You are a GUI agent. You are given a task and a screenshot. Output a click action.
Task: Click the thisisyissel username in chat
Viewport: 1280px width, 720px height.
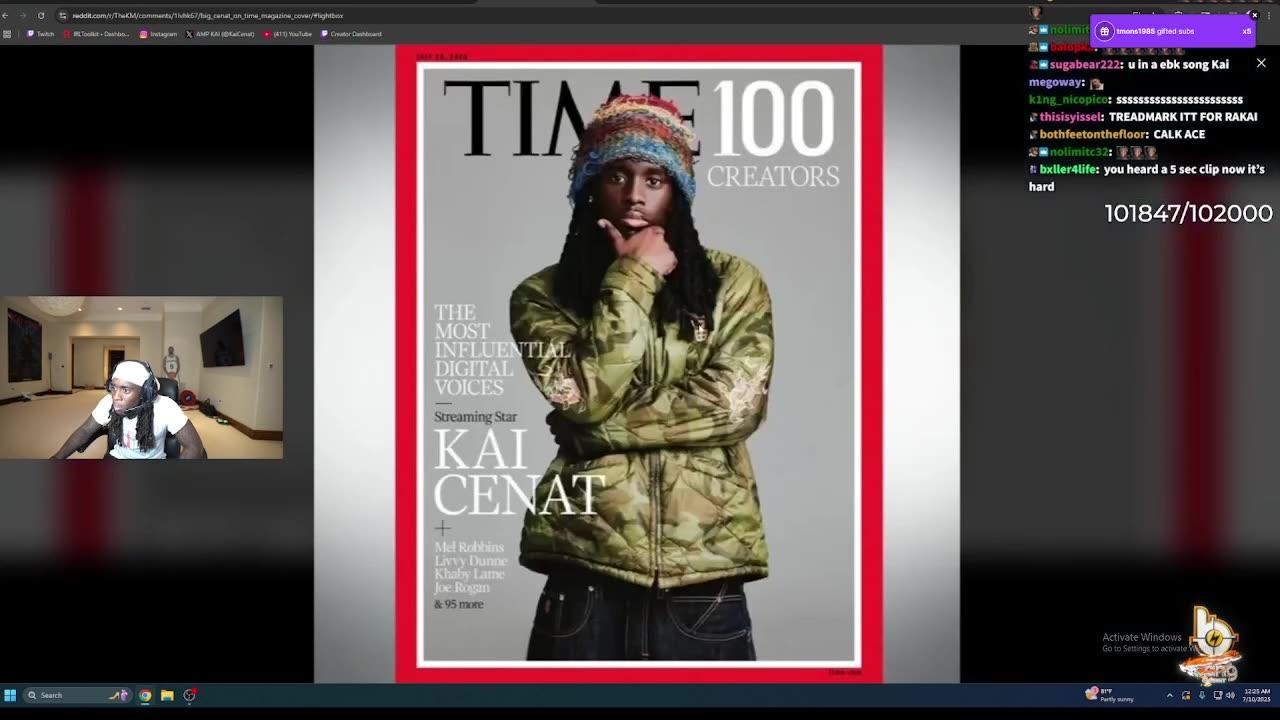(1070, 117)
